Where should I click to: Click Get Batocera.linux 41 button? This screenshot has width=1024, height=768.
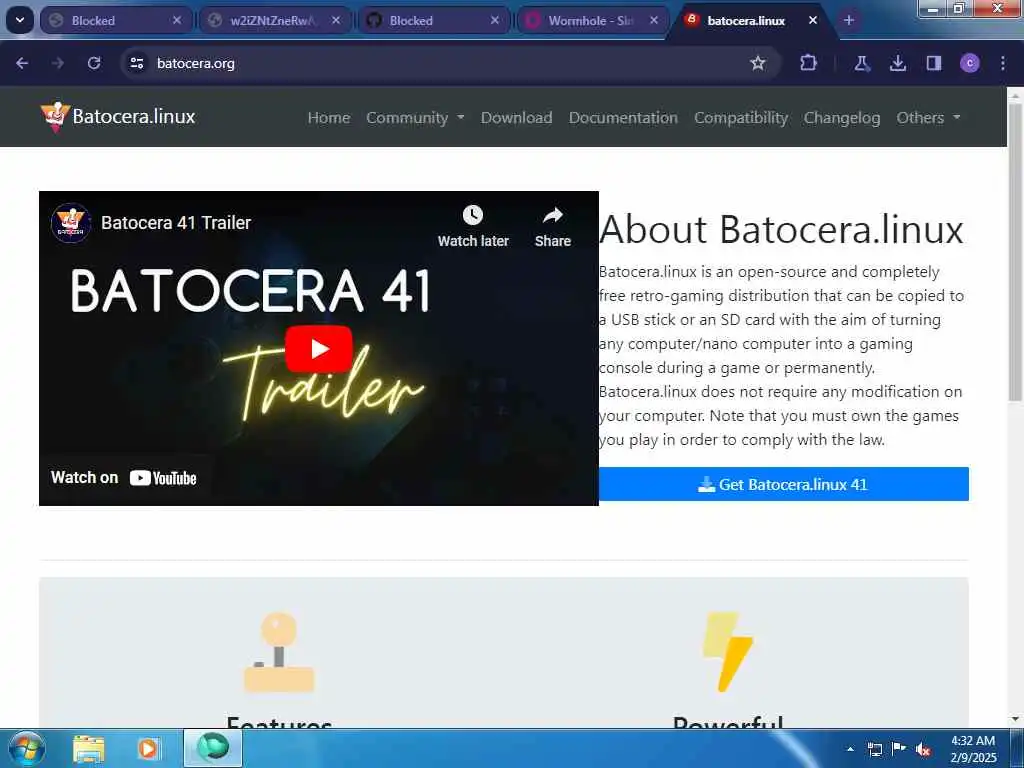point(784,484)
